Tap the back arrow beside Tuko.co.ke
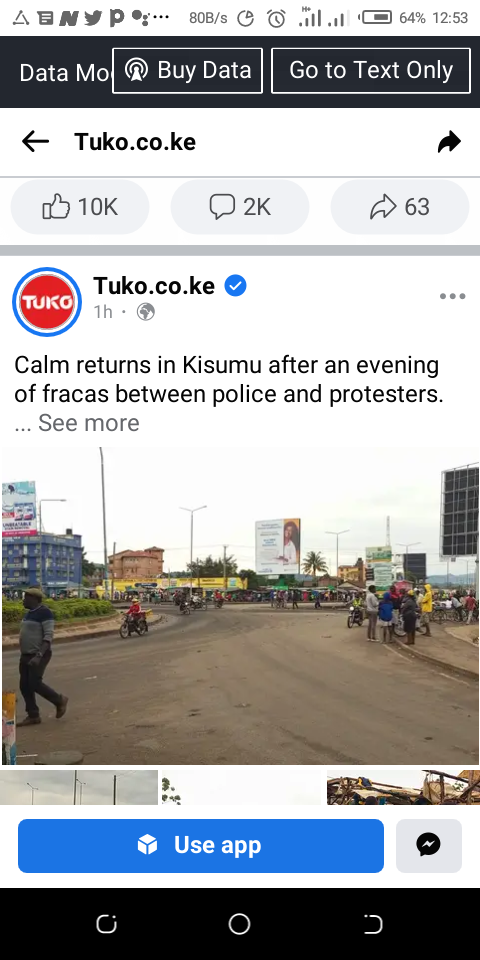This screenshot has height=960, width=480. coord(36,141)
